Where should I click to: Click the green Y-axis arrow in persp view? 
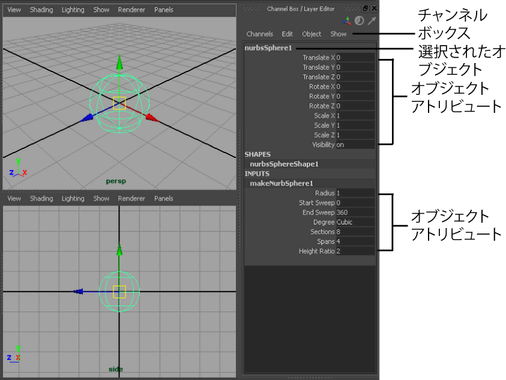click(x=119, y=63)
